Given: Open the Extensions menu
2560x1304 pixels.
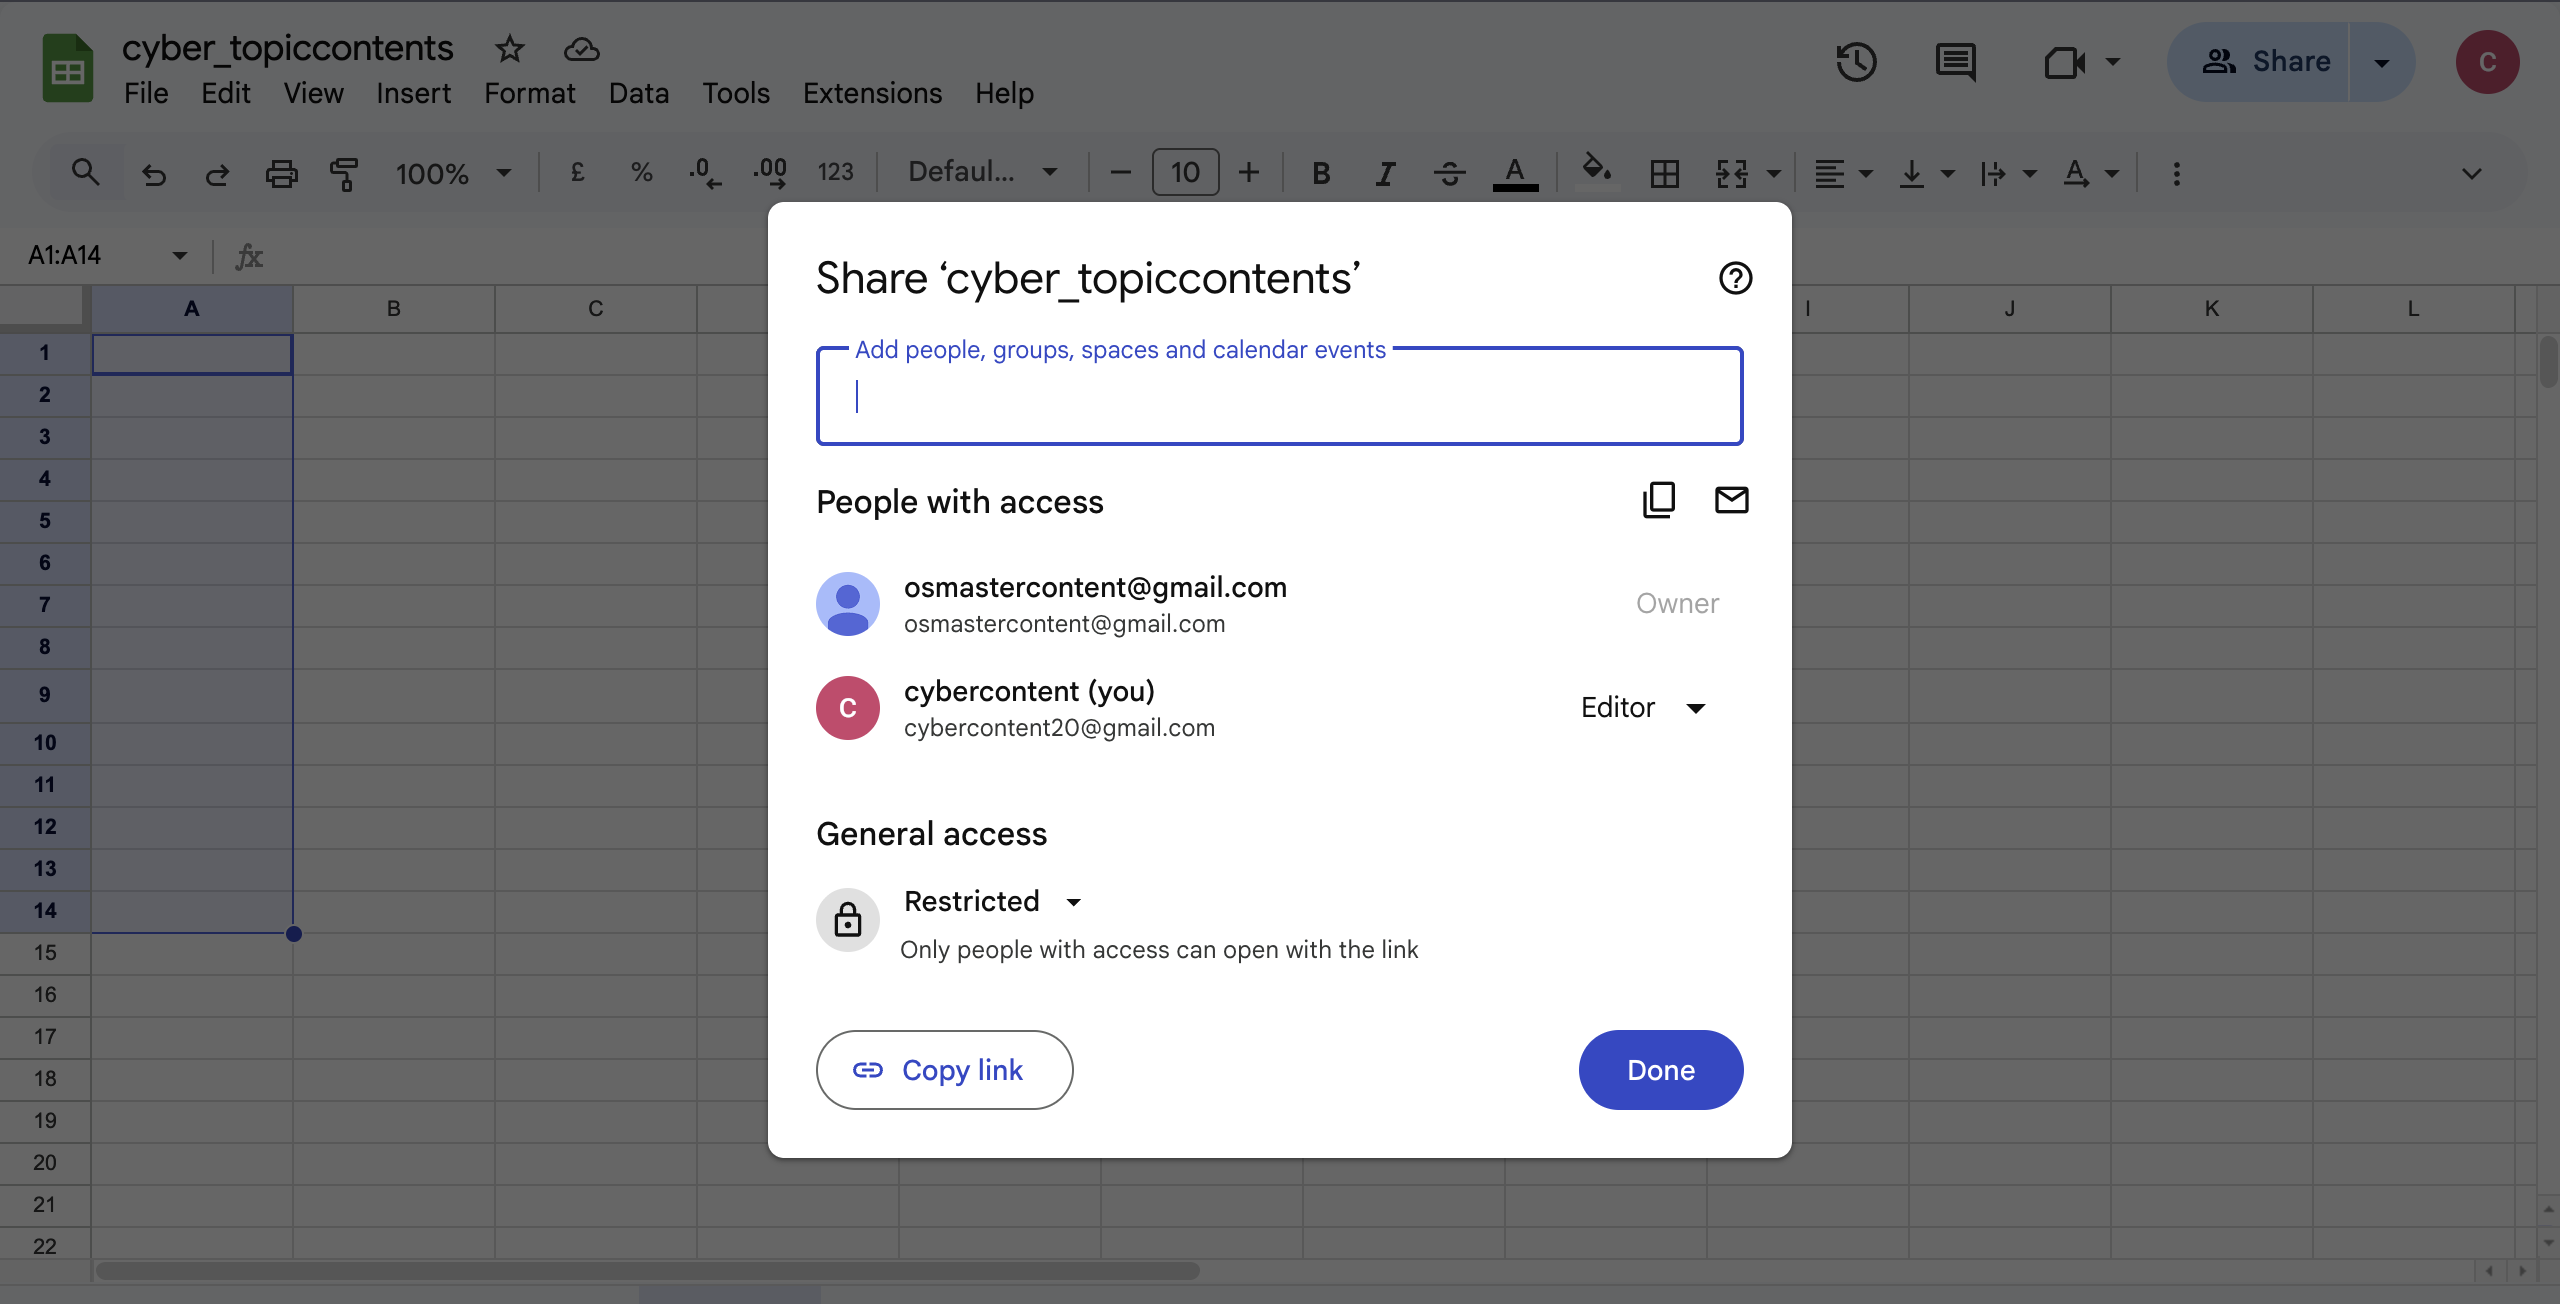Looking at the screenshot, I should coord(871,92).
